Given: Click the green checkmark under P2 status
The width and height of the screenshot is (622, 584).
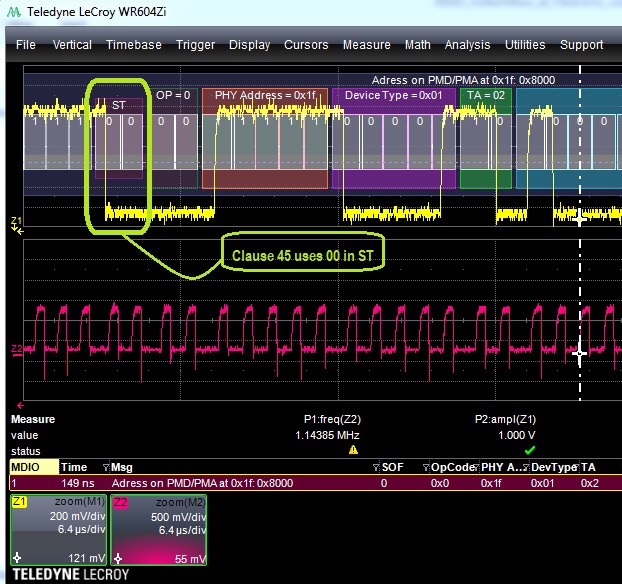Looking at the screenshot, I should pyautogui.click(x=529, y=450).
